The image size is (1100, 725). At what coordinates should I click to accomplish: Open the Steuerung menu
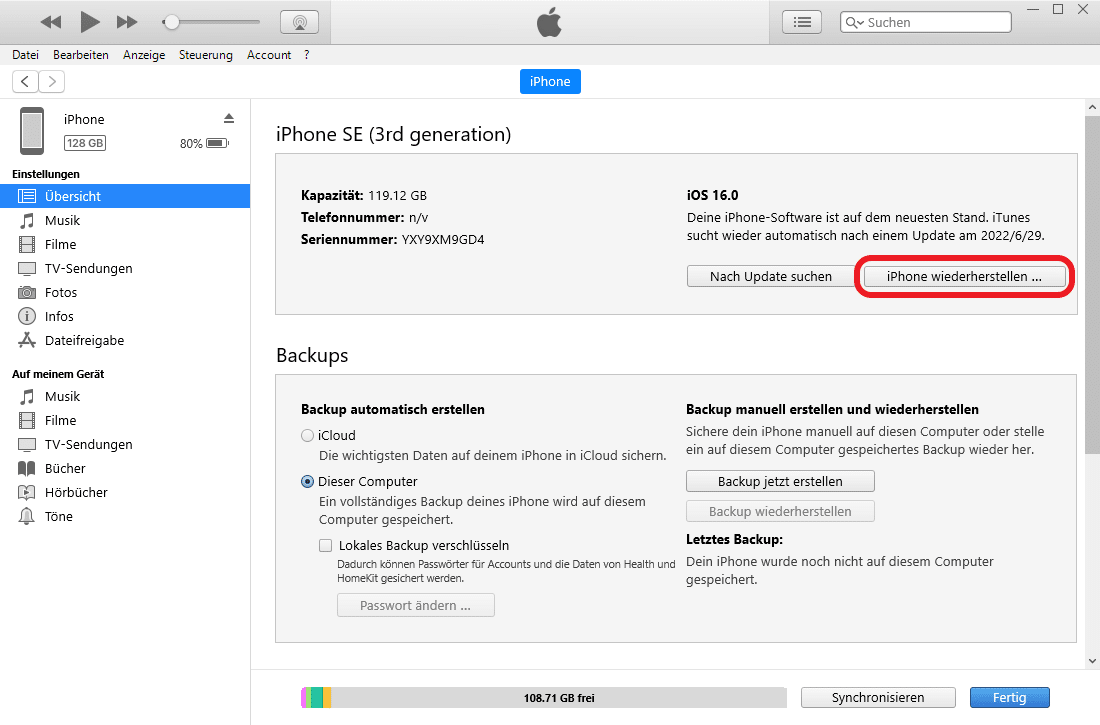click(x=206, y=55)
